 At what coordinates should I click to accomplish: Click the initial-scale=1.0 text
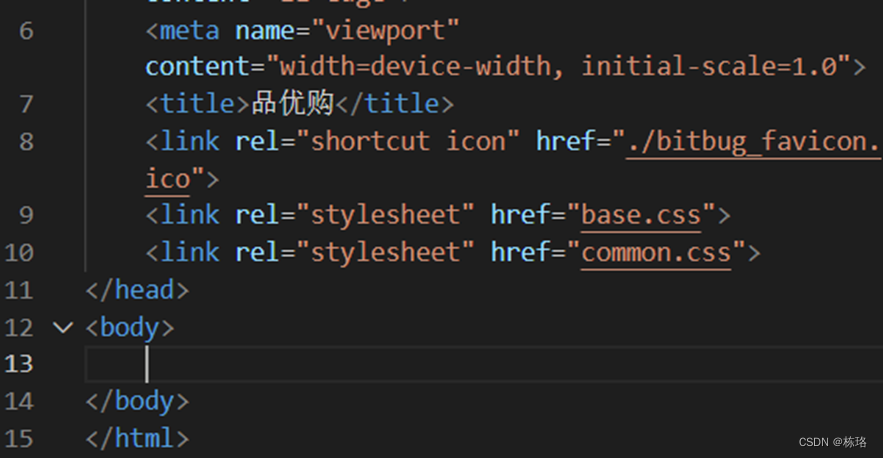[710, 66]
